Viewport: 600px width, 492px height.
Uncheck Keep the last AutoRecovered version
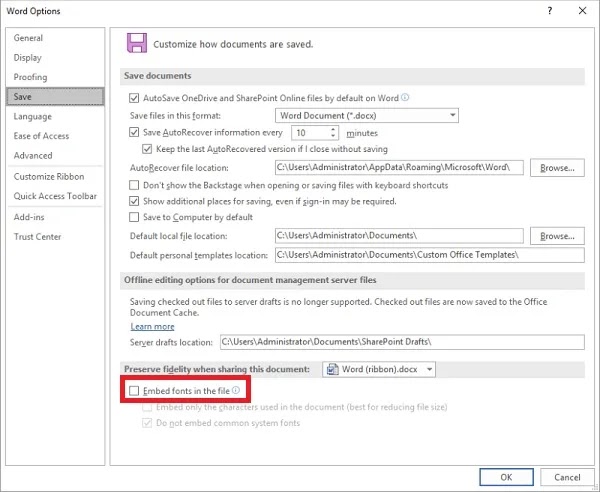point(147,149)
